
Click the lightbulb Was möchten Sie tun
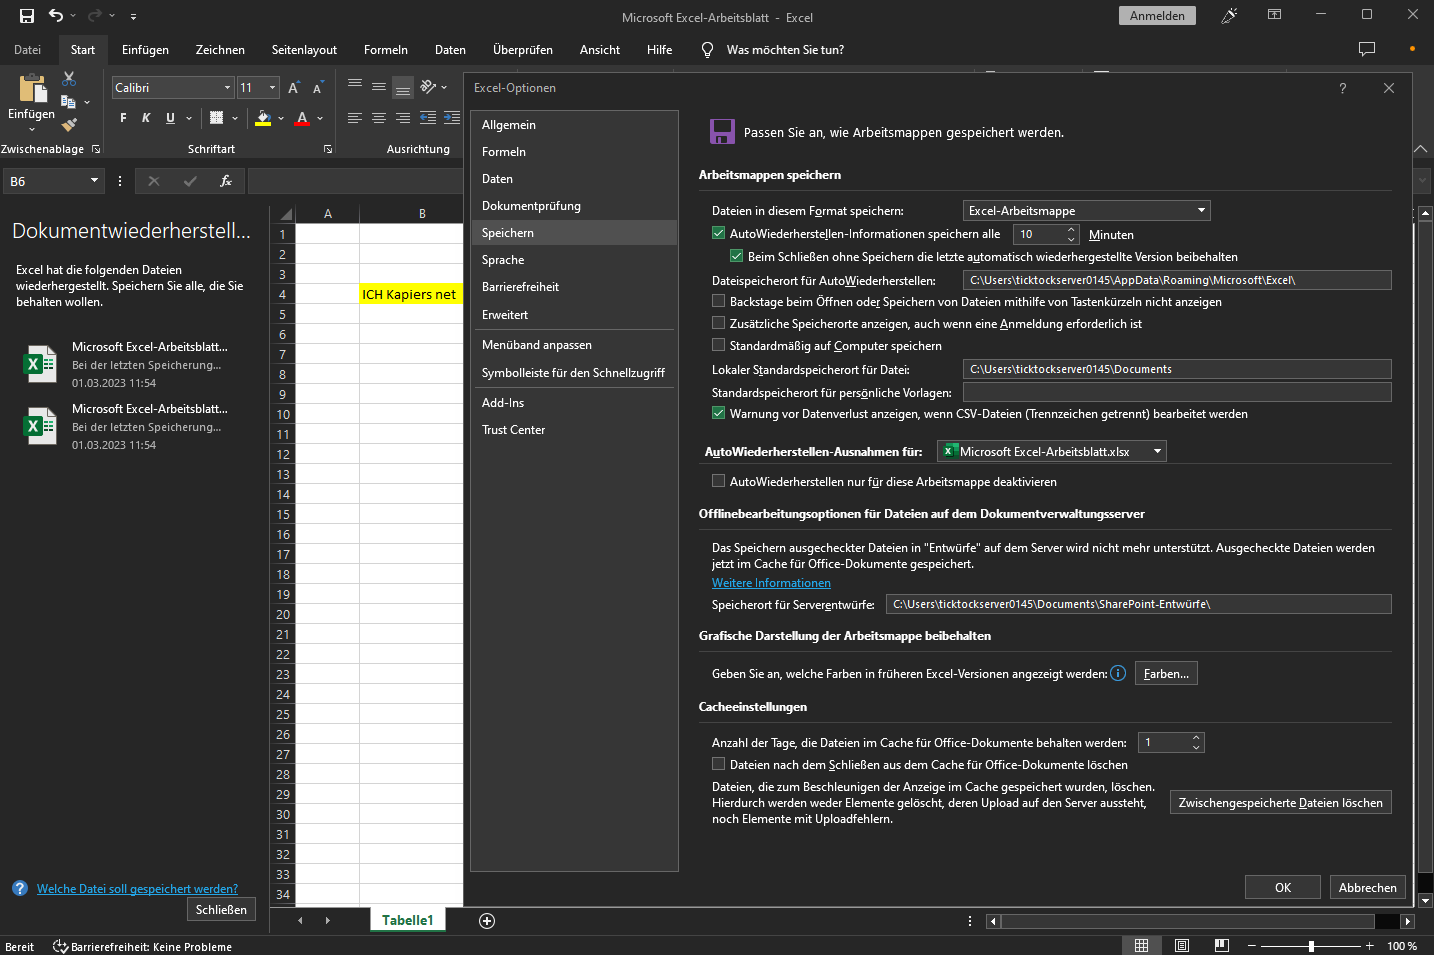point(707,50)
